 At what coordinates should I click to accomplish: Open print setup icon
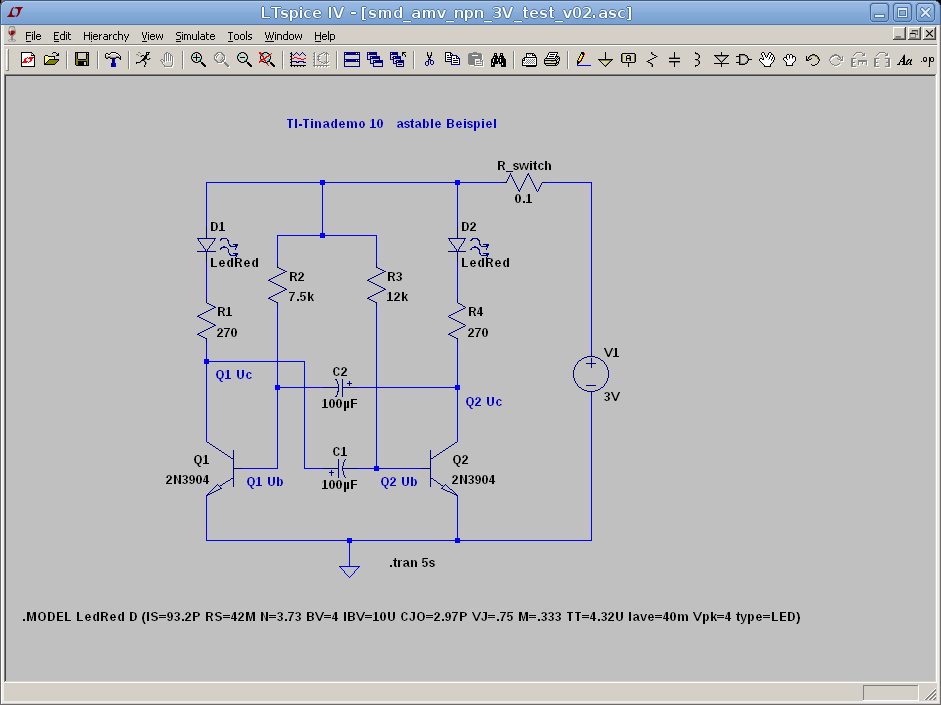click(529, 59)
